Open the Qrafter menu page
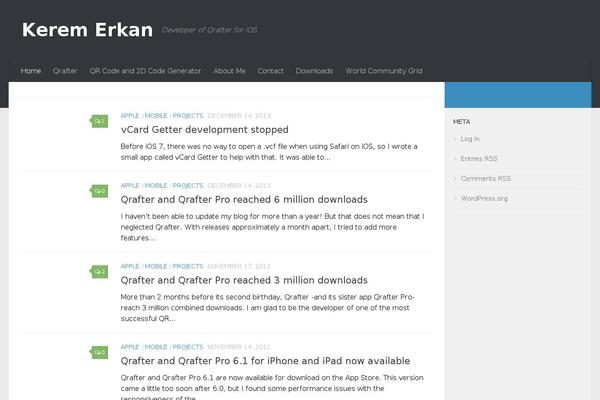Screen dimensions: 600x400 click(x=65, y=71)
